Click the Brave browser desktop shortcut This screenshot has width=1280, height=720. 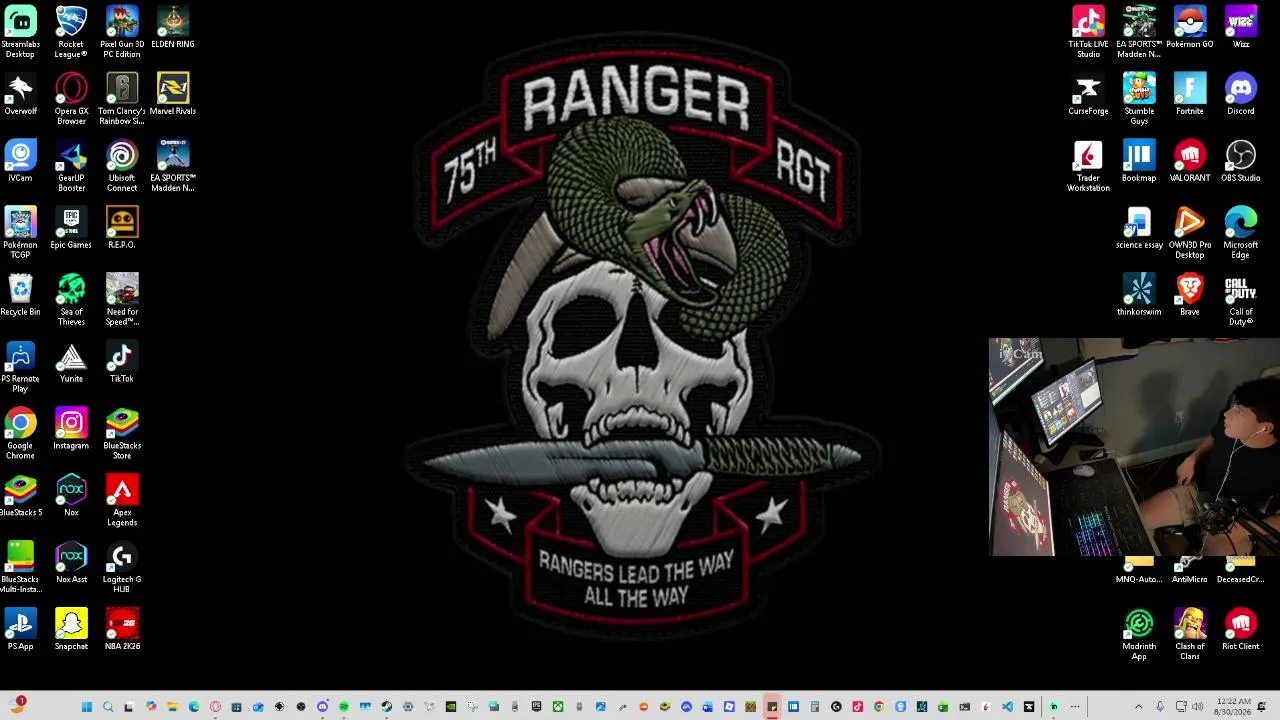pyautogui.click(x=1190, y=296)
